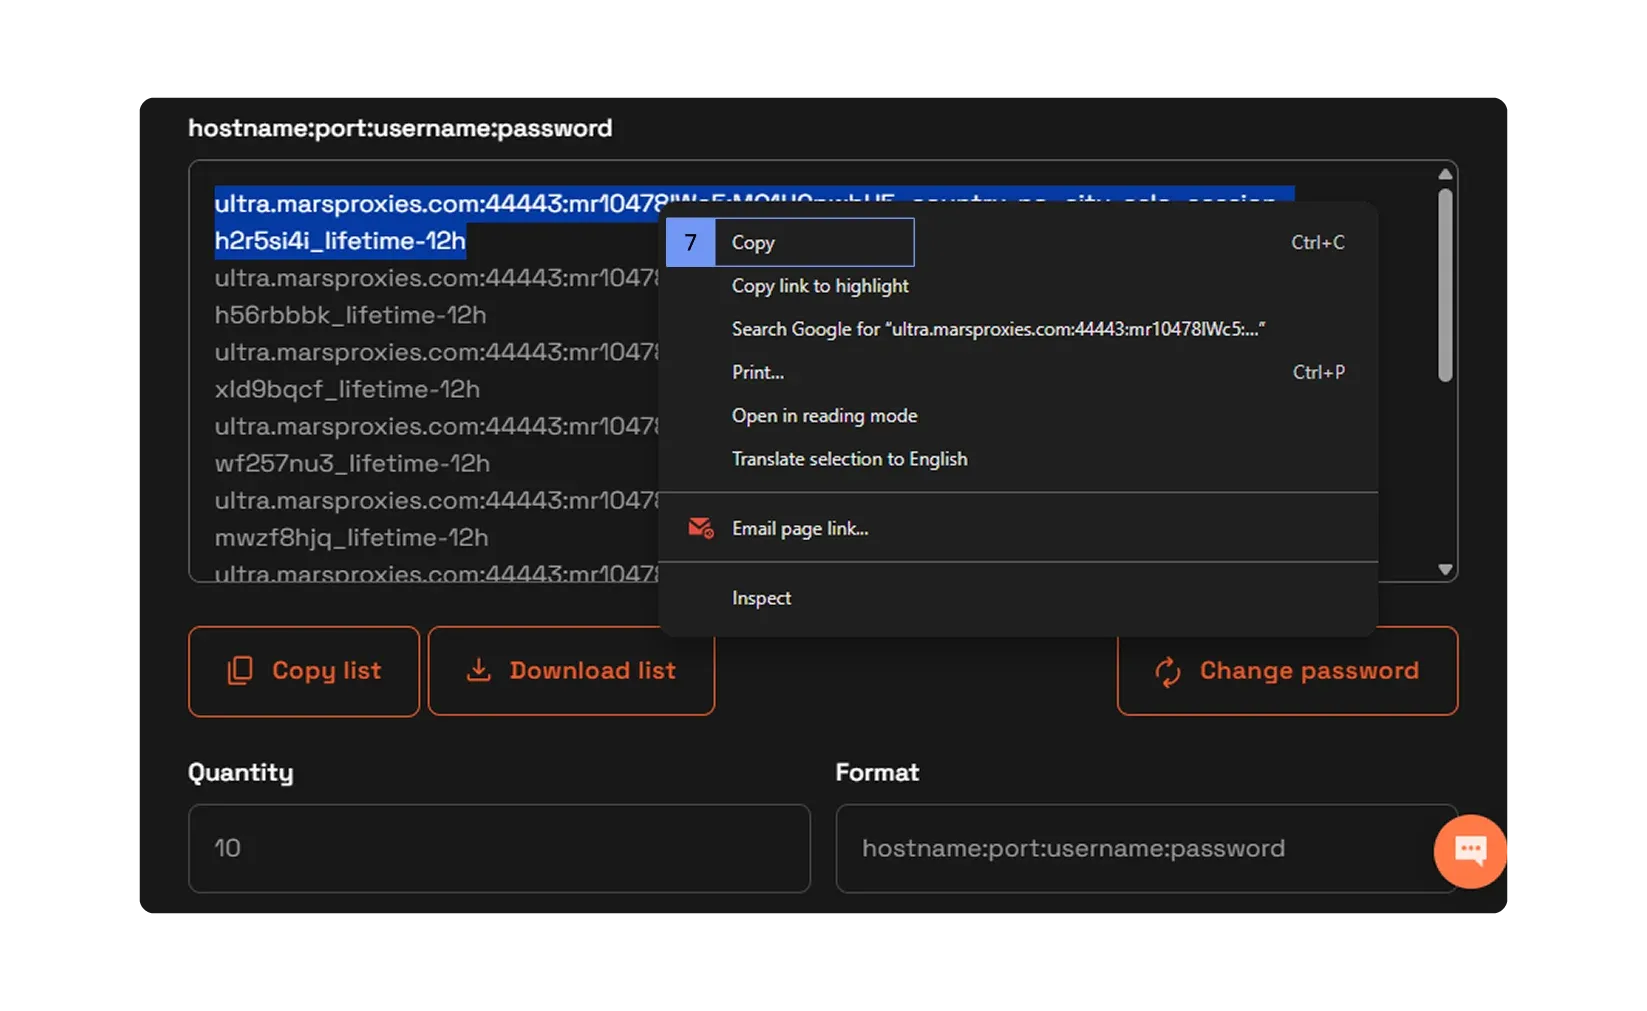The width and height of the screenshot is (1647, 1011).
Task: Click the proxy list scrollbar thumb
Action: coord(1445,286)
